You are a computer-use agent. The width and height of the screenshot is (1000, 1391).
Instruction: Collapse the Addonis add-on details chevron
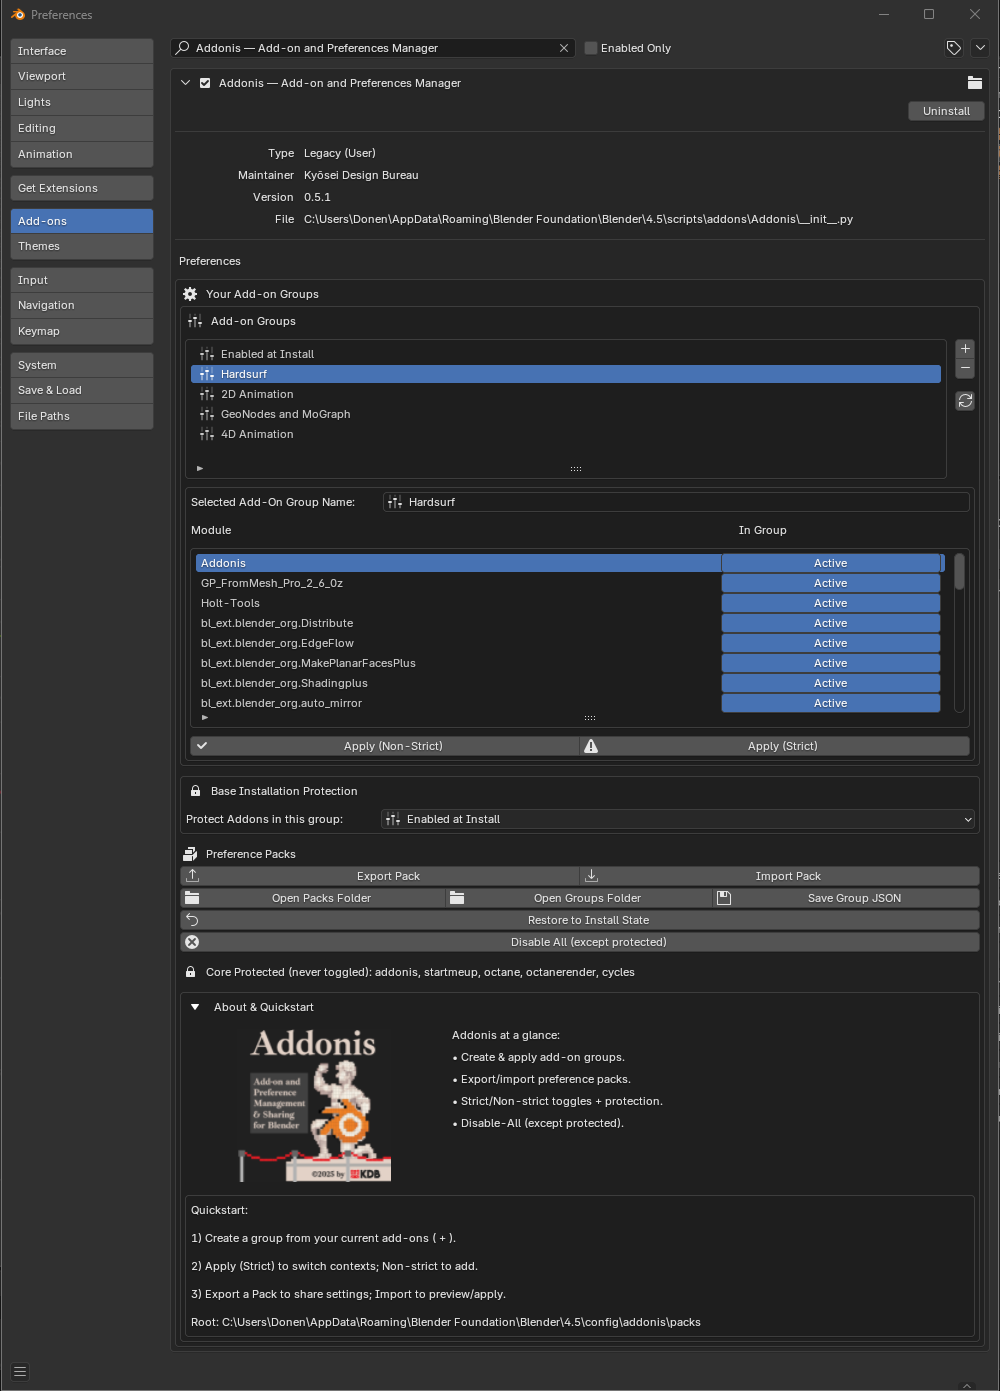[185, 83]
